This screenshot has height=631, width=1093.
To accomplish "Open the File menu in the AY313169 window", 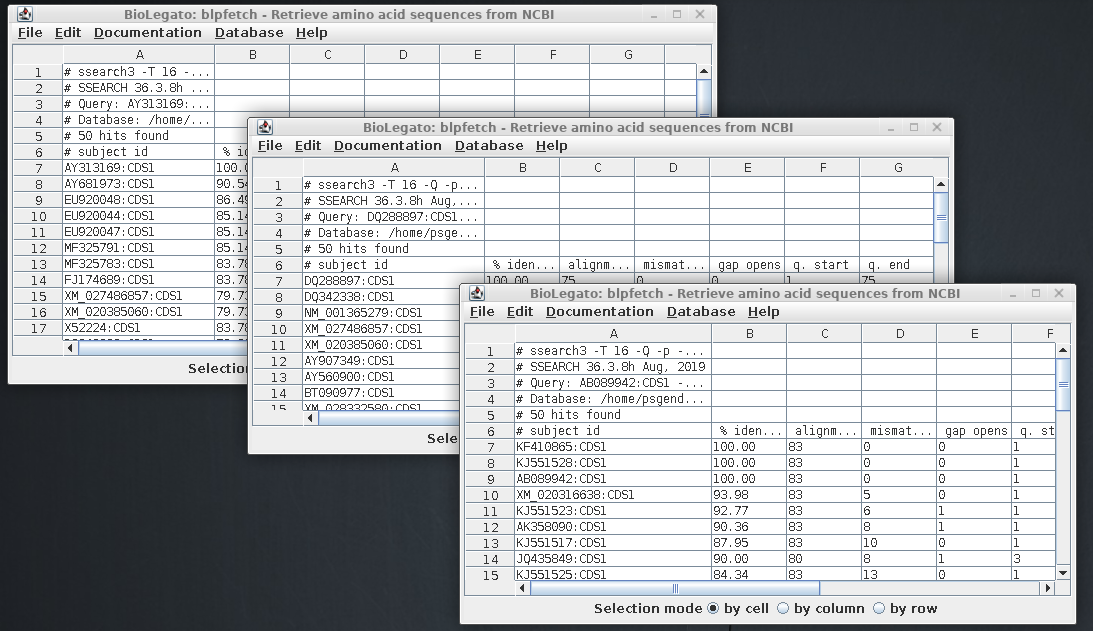I will tap(30, 33).
